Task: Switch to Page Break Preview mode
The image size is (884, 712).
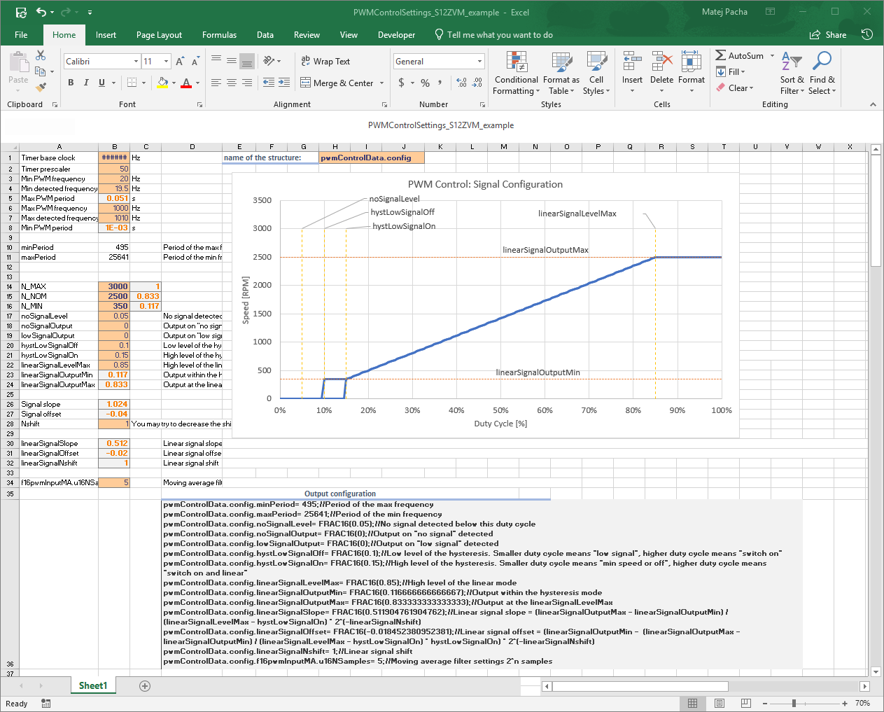Action: tap(745, 703)
